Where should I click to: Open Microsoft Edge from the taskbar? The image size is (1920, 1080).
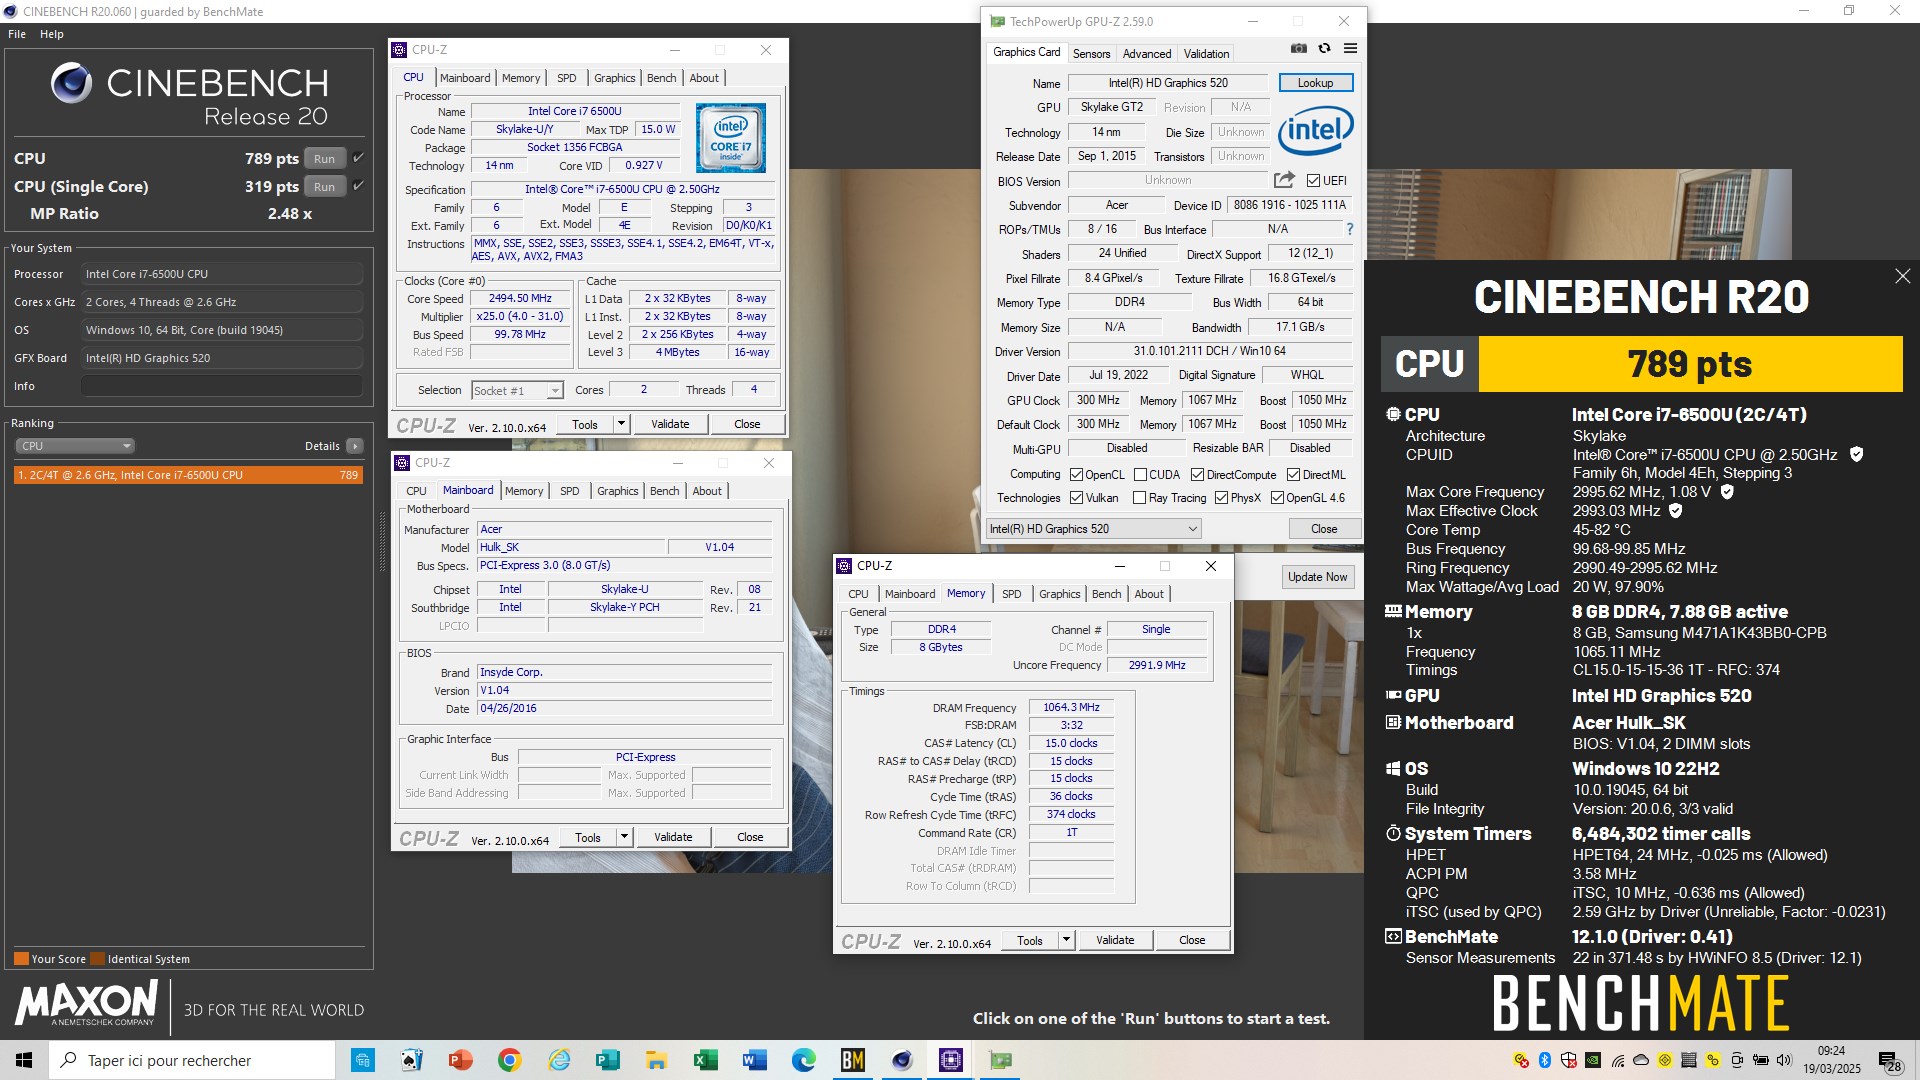click(803, 1060)
